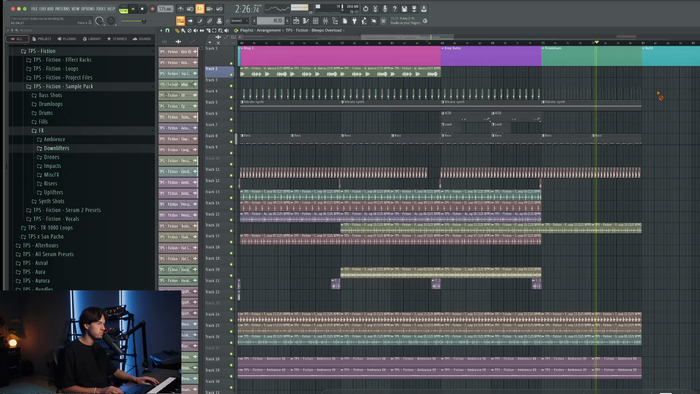
Task: Select the ALL browser tab
Action: pyautogui.click(x=17, y=39)
